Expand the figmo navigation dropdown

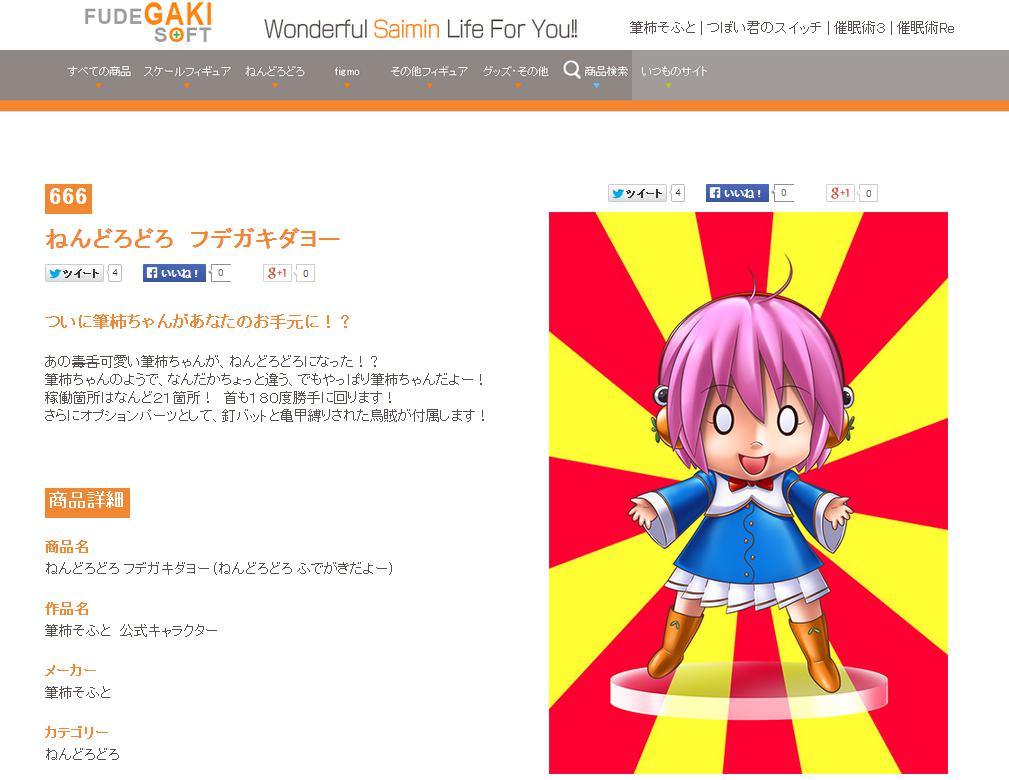point(347,71)
